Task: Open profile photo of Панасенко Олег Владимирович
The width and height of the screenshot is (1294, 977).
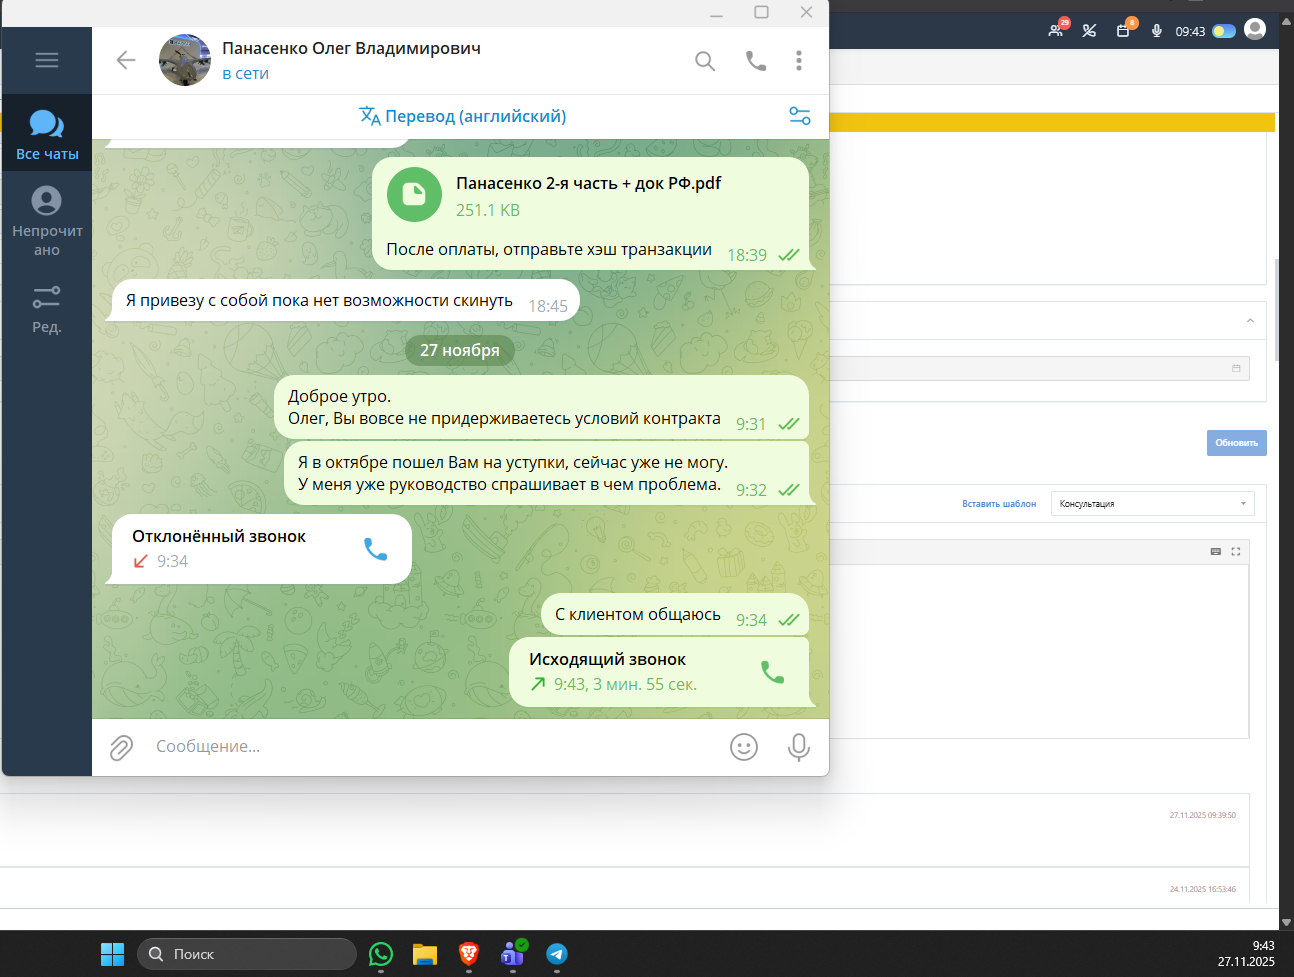Action: 185,60
